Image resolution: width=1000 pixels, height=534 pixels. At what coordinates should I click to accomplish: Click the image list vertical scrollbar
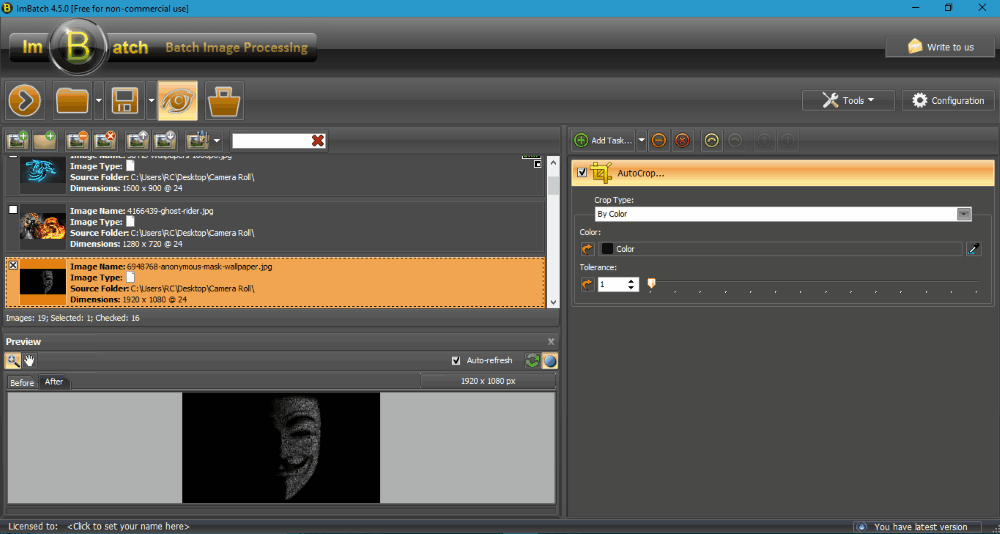coord(553,232)
